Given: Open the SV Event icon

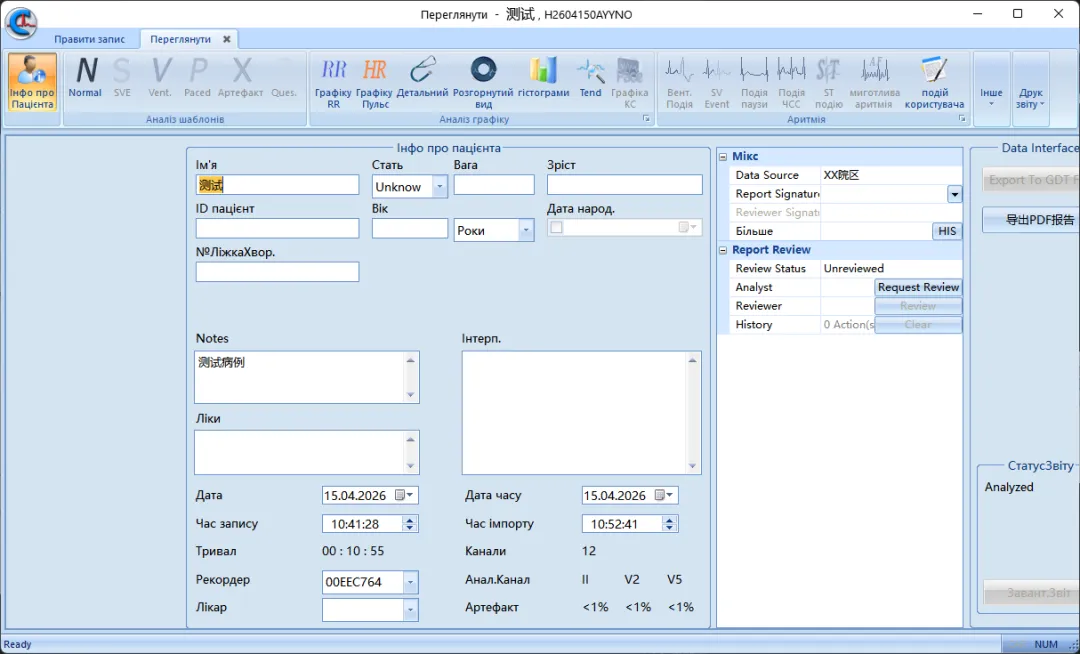Looking at the screenshot, I should click(x=716, y=82).
